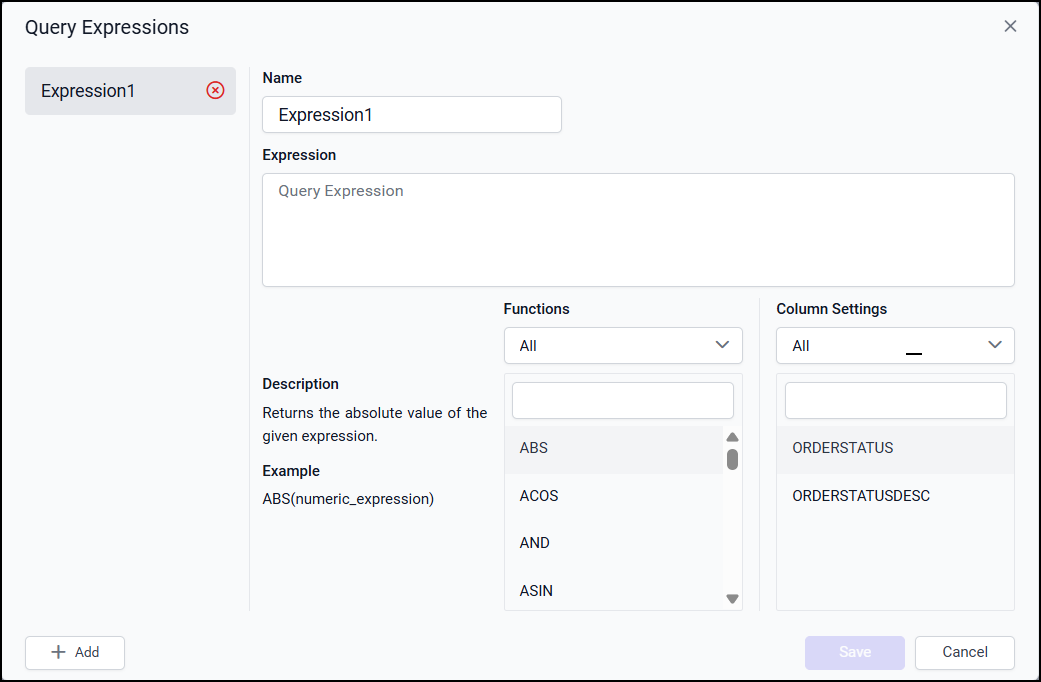The width and height of the screenshot is (1041, 682).
Task: Click the functions search box
Action: pyautogui.click(x=622, y=401)
